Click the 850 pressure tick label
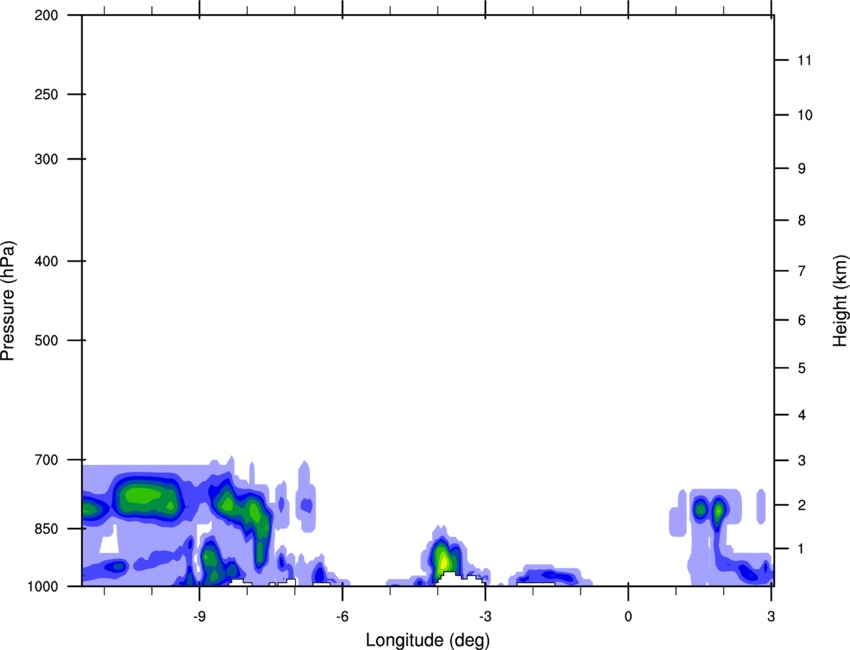This screenshot has width=850, height=650. (46, 529)
